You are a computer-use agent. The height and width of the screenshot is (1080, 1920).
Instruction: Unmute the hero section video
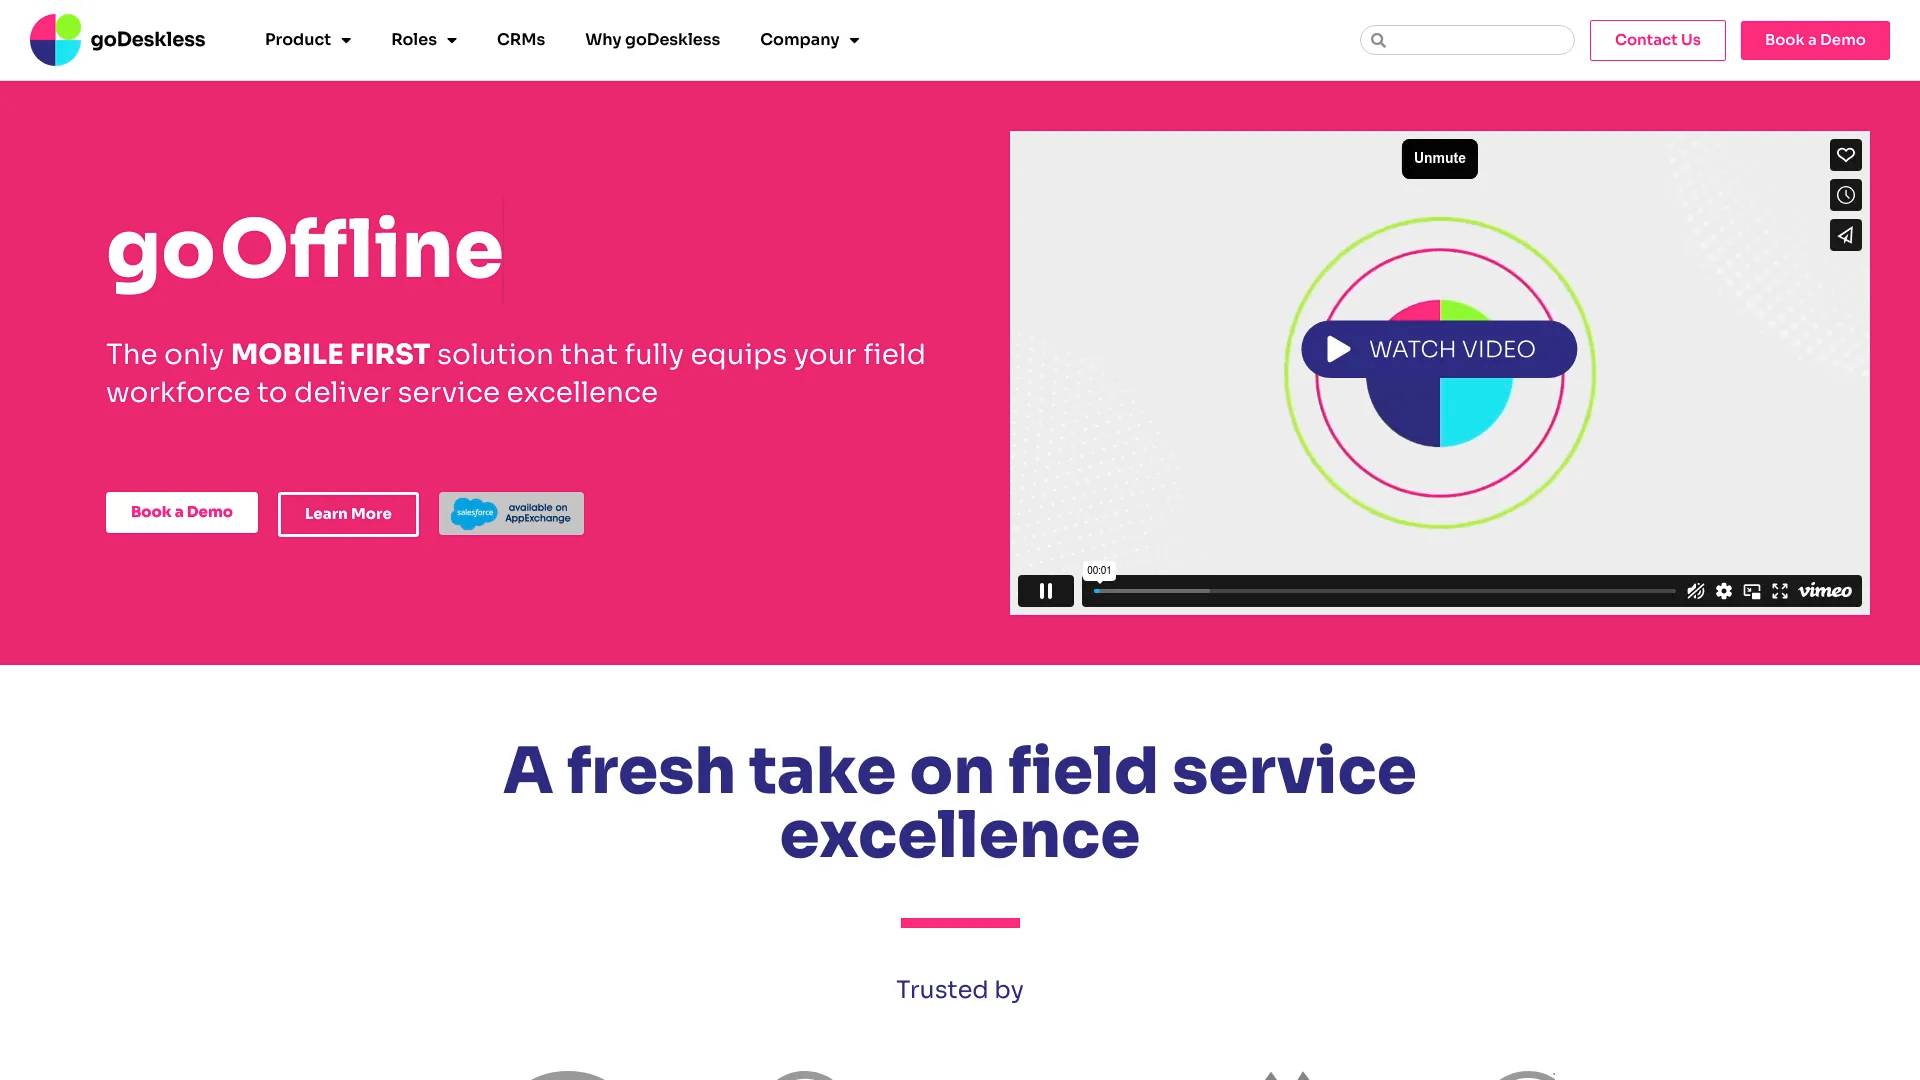click(1439, 158)
